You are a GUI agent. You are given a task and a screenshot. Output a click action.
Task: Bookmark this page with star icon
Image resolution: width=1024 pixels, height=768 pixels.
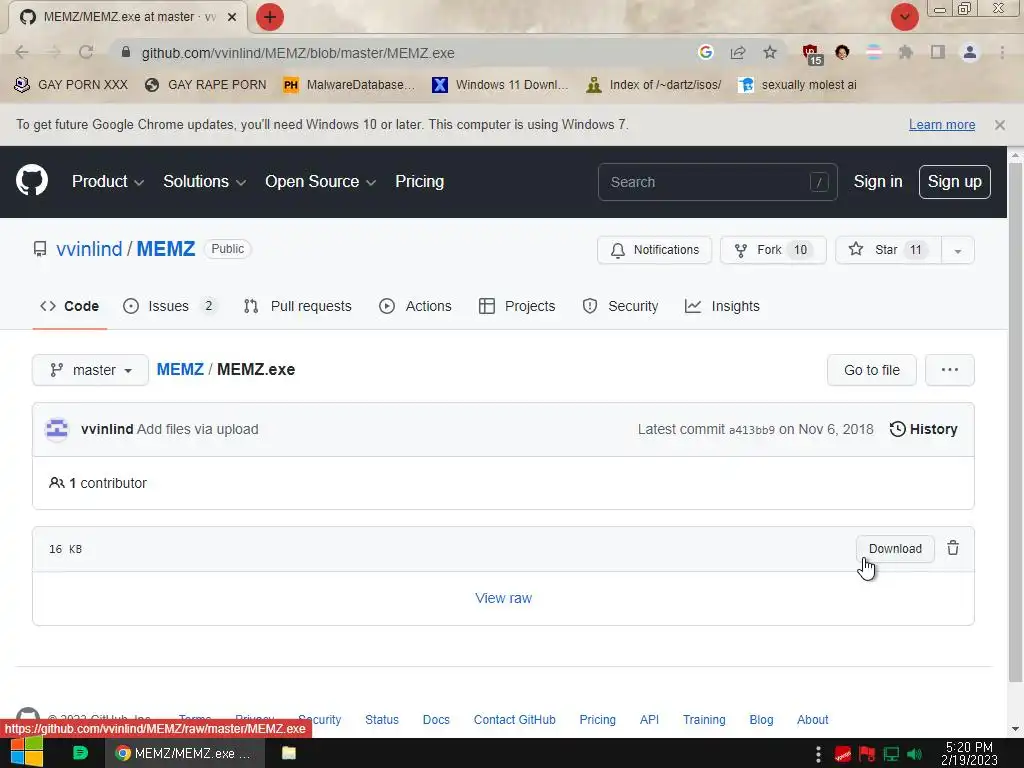(x=770, y=52)
